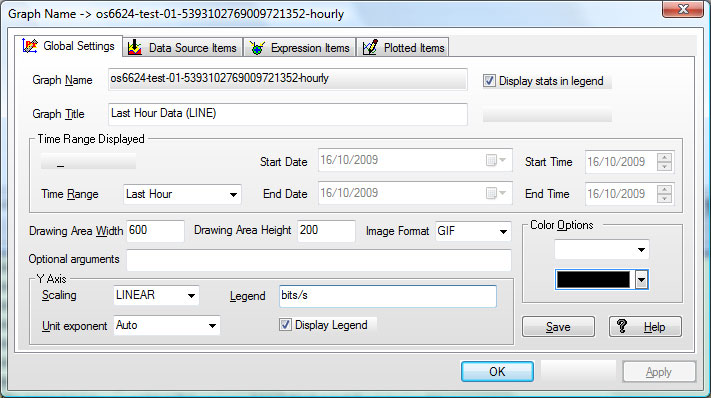
Task: Click the Plotted Items tab icon
Action: (370, 47)
